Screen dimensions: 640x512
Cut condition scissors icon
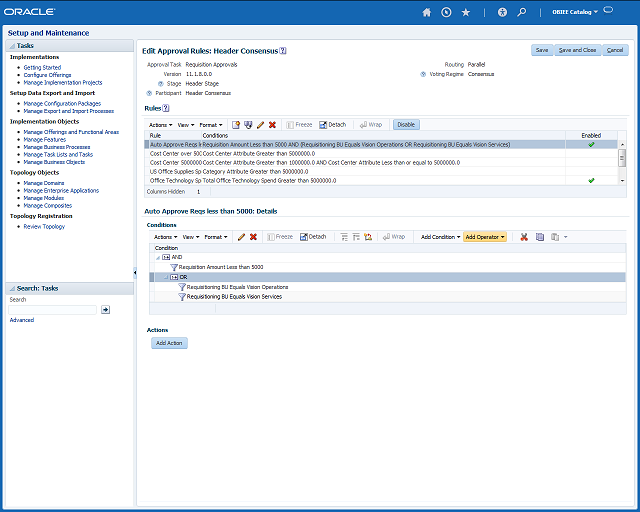point(524,237)
